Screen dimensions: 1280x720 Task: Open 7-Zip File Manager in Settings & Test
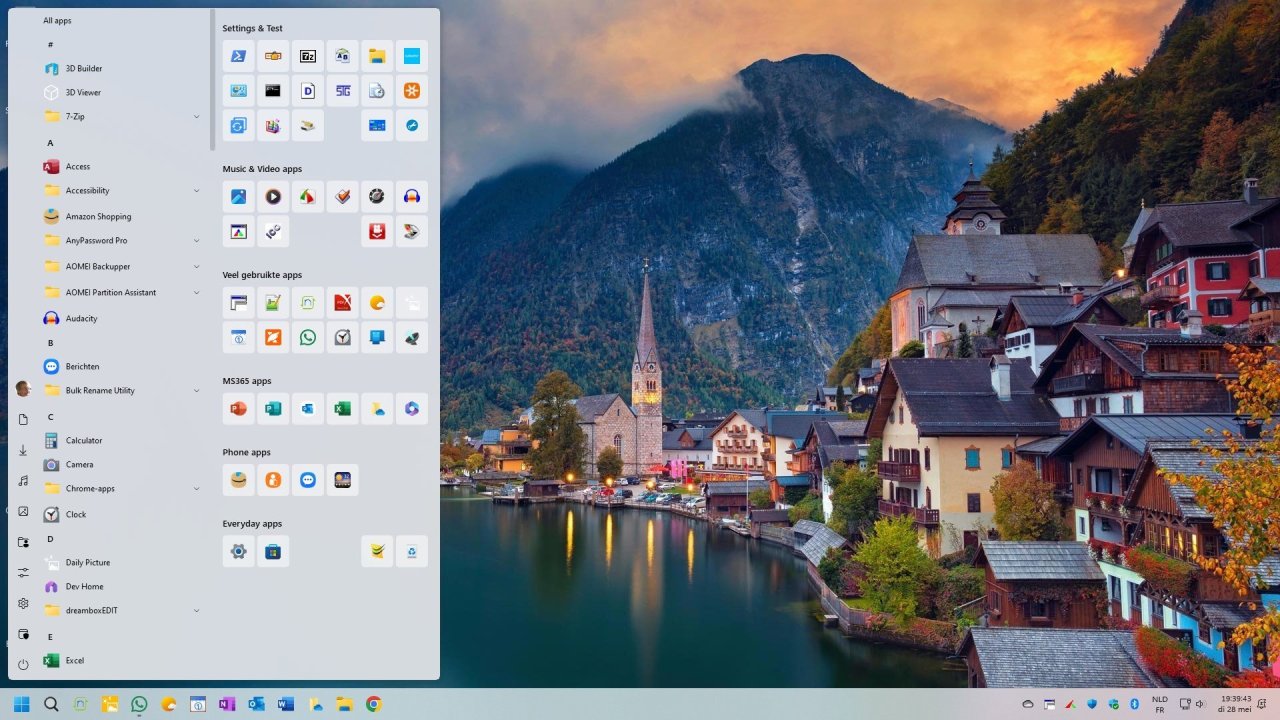[307, 55]
